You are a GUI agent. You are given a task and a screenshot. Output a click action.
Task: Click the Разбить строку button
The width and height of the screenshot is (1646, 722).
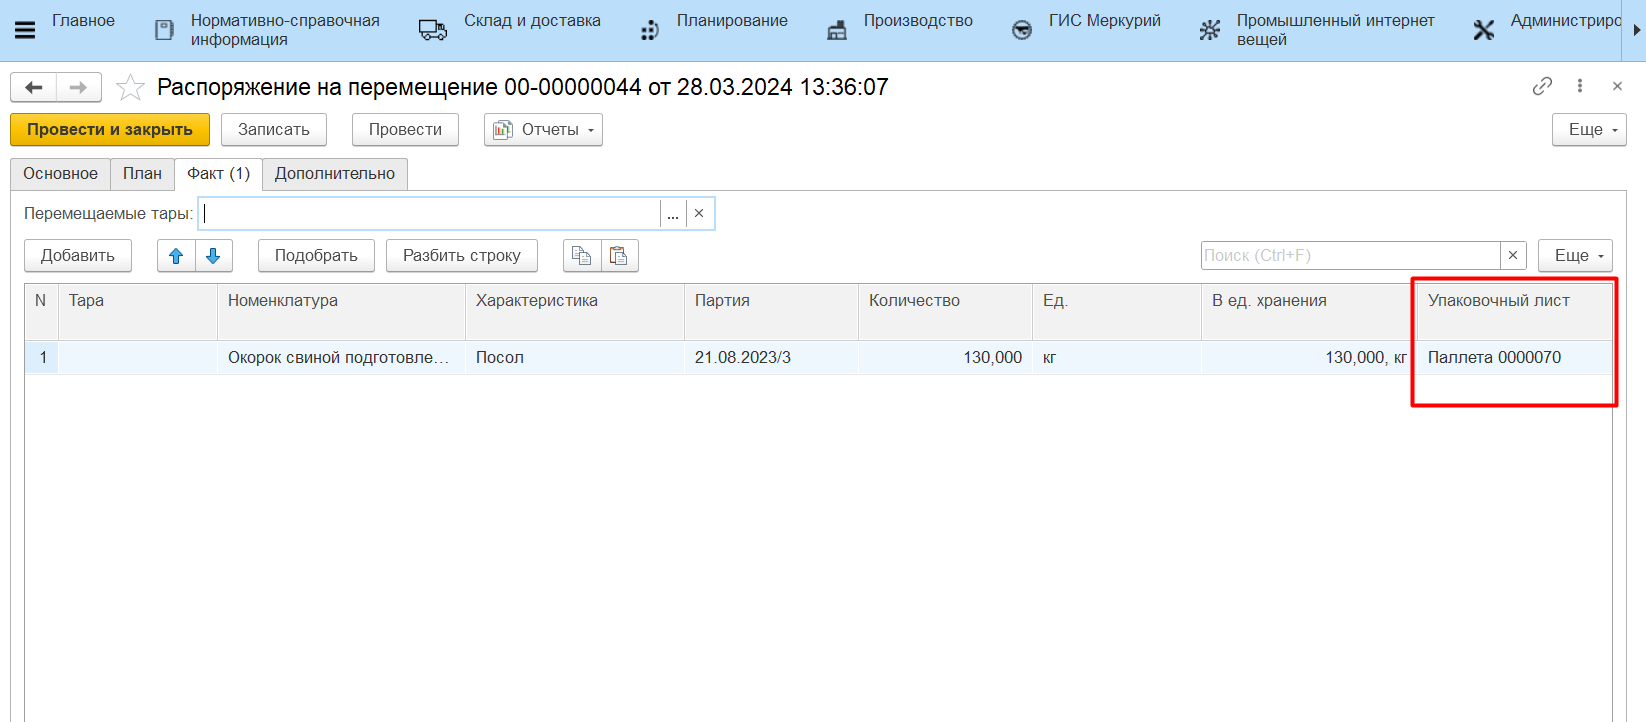[461, 256]
